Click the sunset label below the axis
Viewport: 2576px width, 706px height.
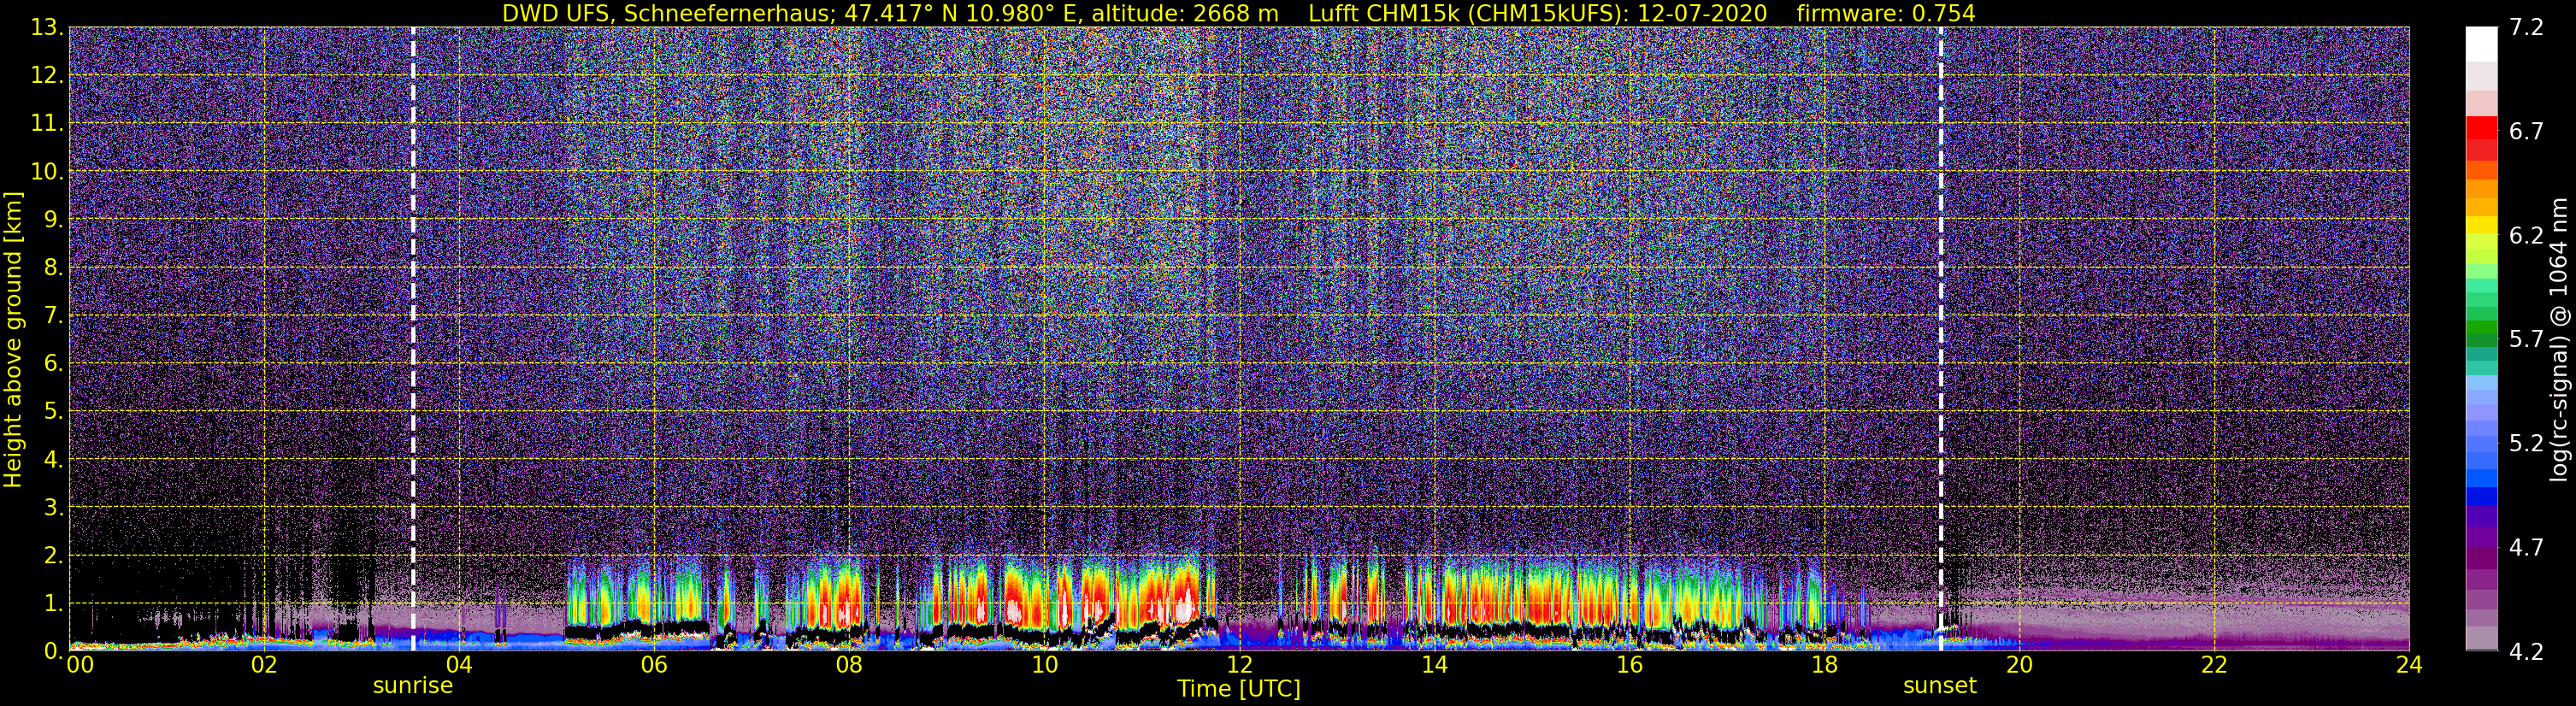tap(1939, 686)
